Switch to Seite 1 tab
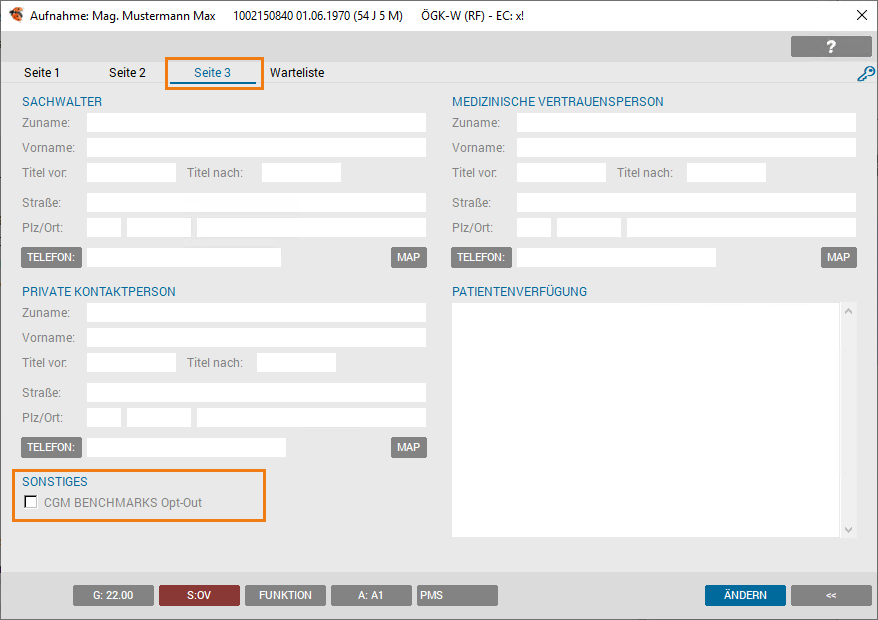 tap(42, 73)
